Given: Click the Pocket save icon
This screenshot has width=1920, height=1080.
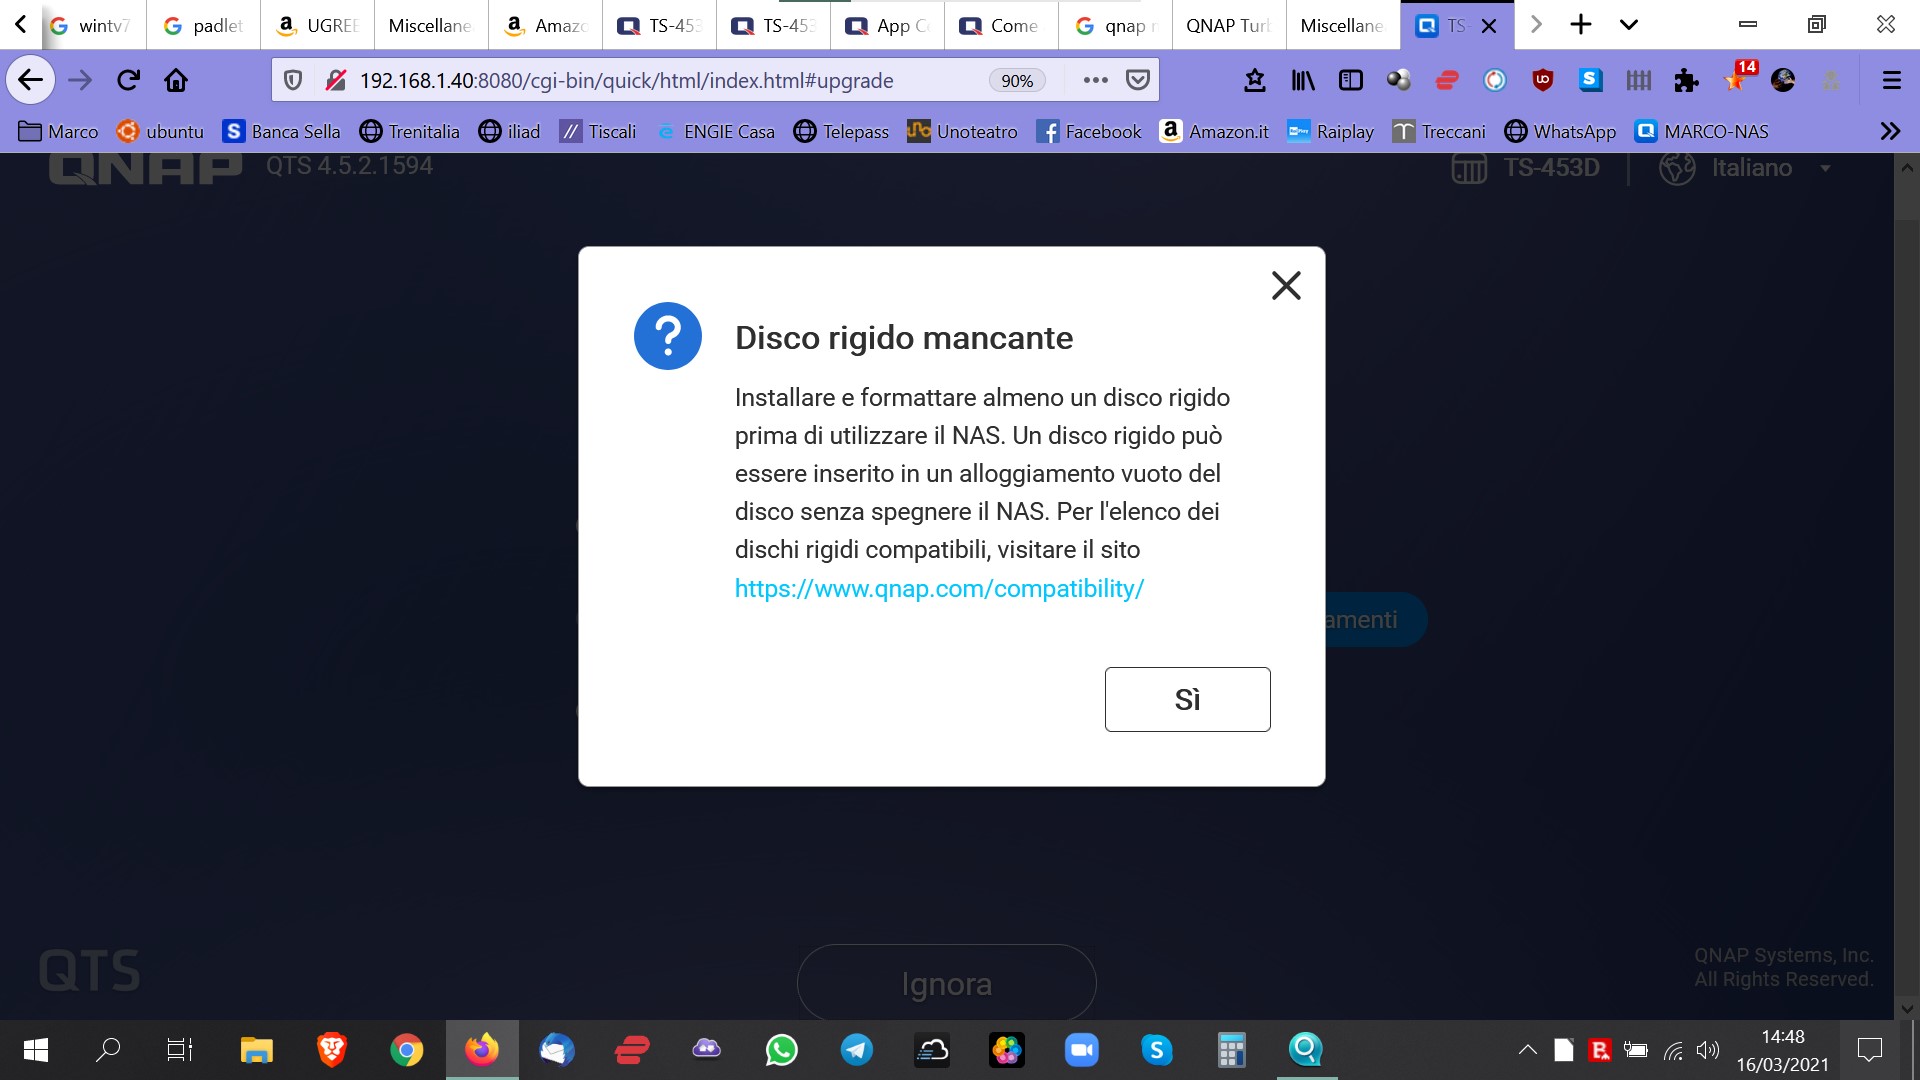Looking at the screenshot, I should point(1138,80).
